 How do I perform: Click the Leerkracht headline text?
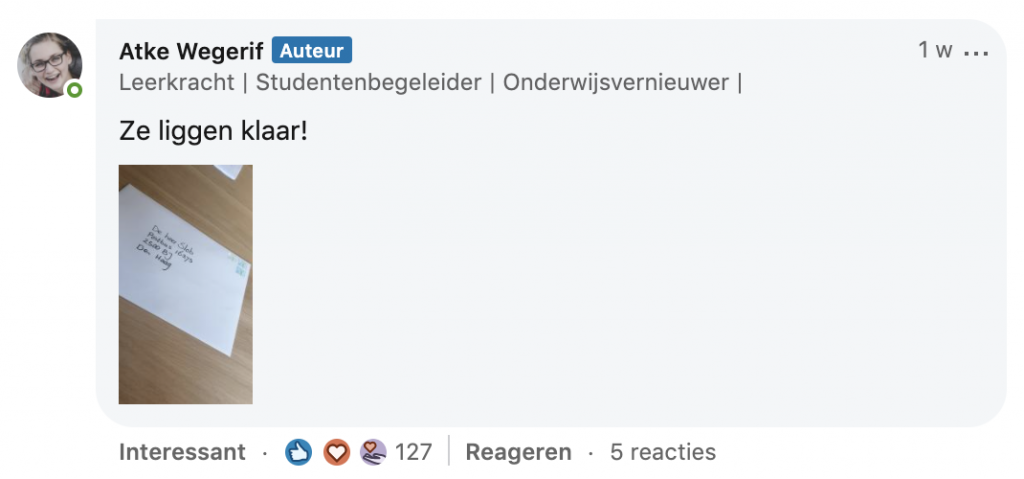coord(176,83)
